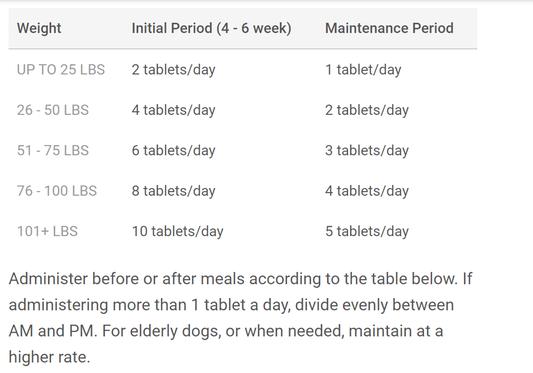Click the 6 tablets/day initial period cell
This screenshot has width=533, height=373.
tap(173, 151)
